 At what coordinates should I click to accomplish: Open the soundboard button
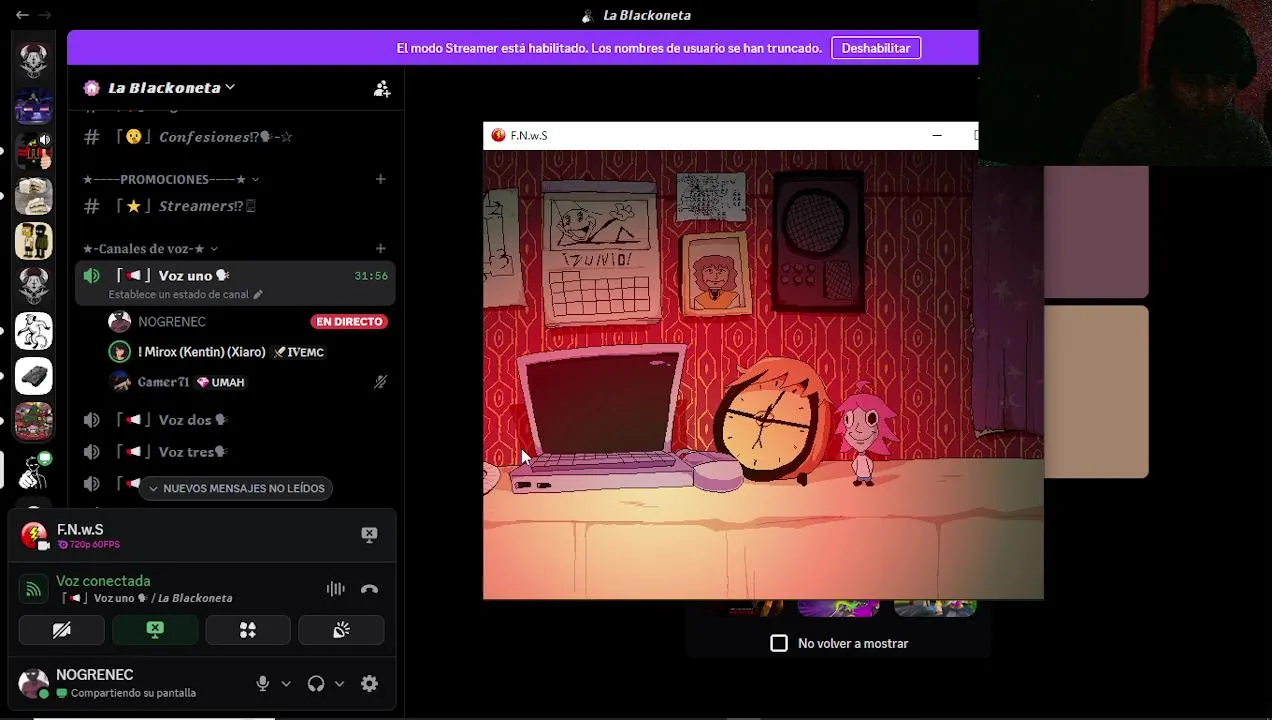click(341, 630)
